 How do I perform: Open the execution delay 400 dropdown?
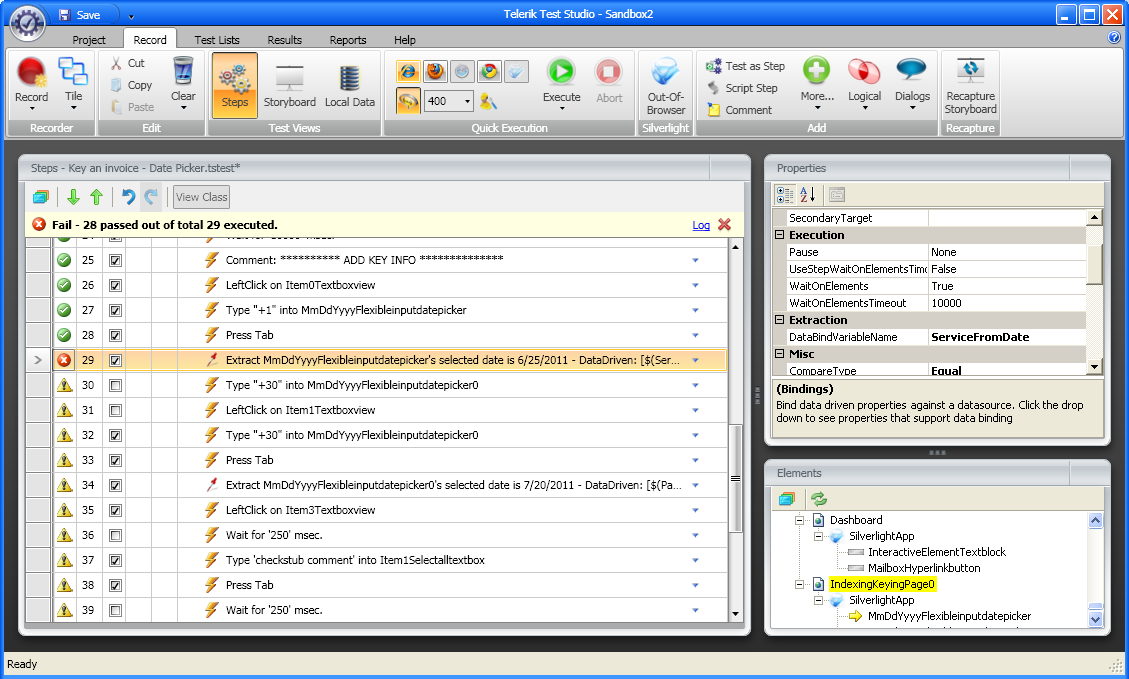(467, 101)
